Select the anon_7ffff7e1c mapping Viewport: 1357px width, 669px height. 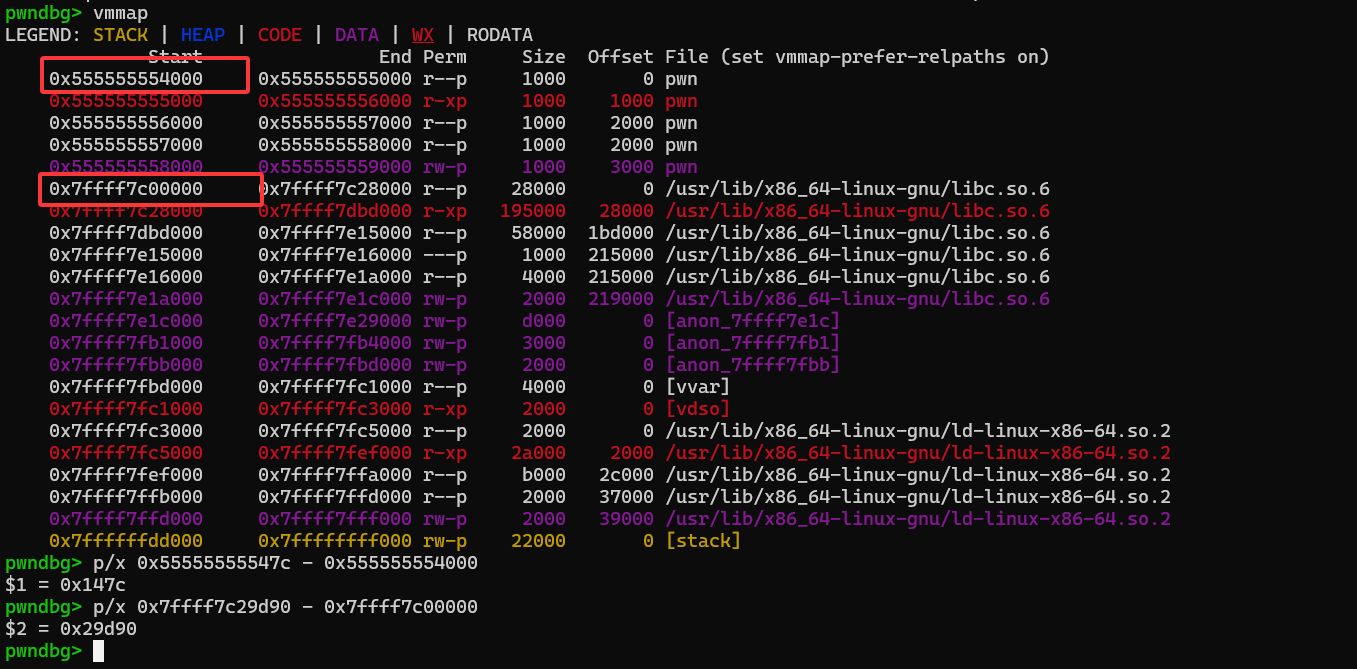tap(750, 320)
